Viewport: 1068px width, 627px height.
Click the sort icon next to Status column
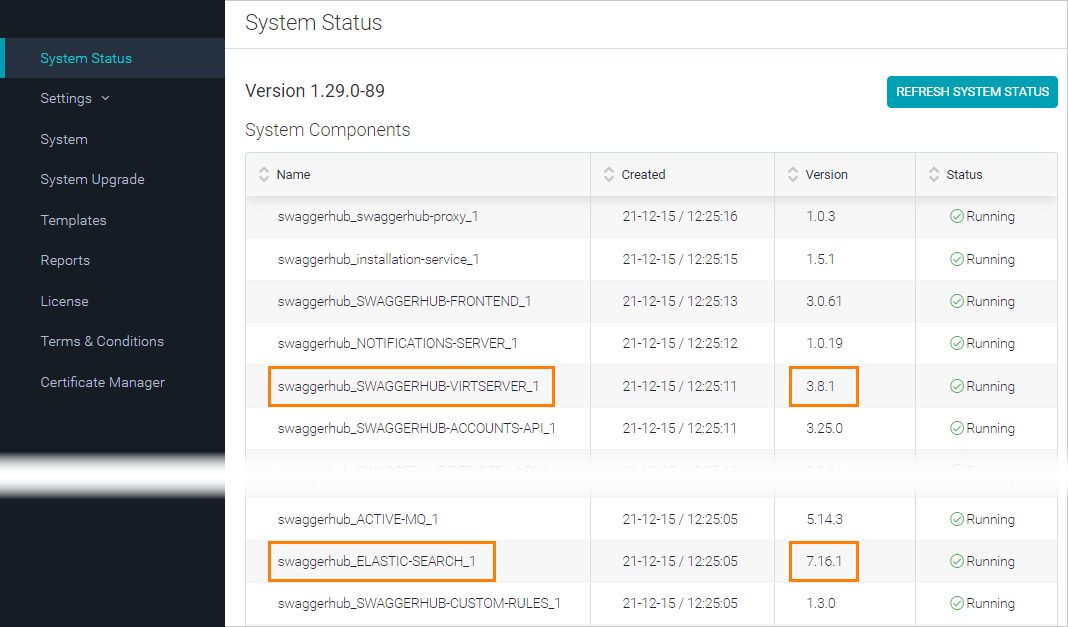click(932, 174)
